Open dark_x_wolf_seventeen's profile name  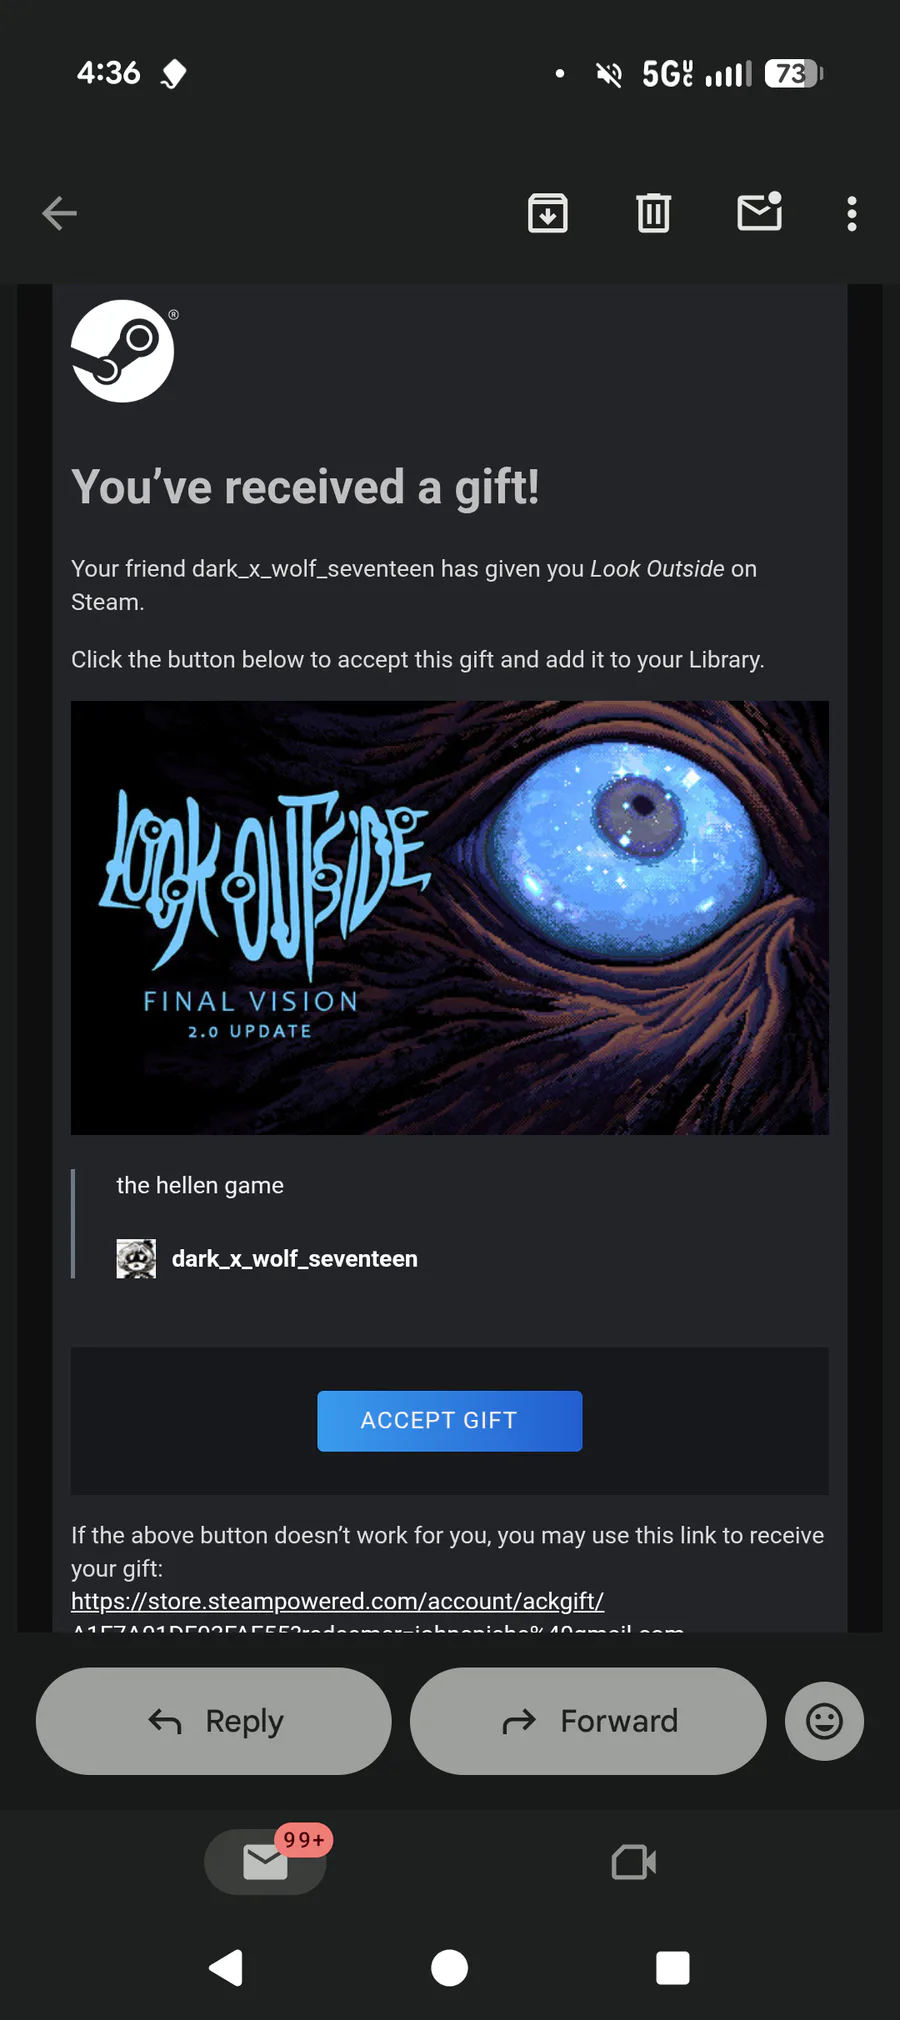295,1259
